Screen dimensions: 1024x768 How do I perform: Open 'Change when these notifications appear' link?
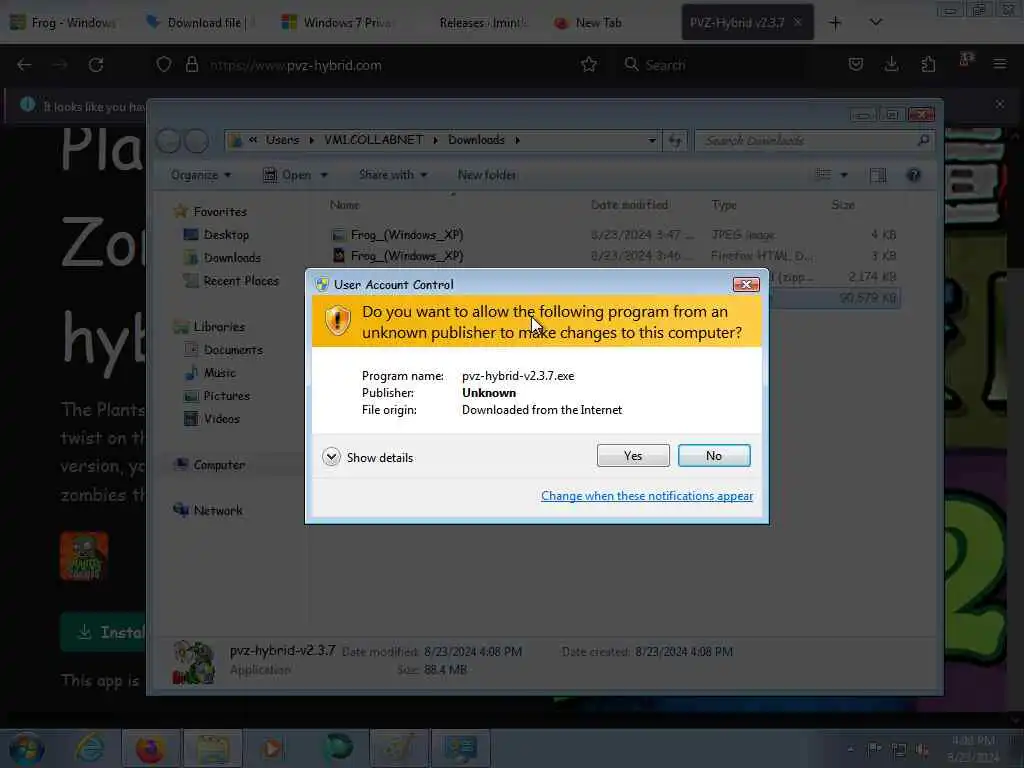tap(647, 496)
